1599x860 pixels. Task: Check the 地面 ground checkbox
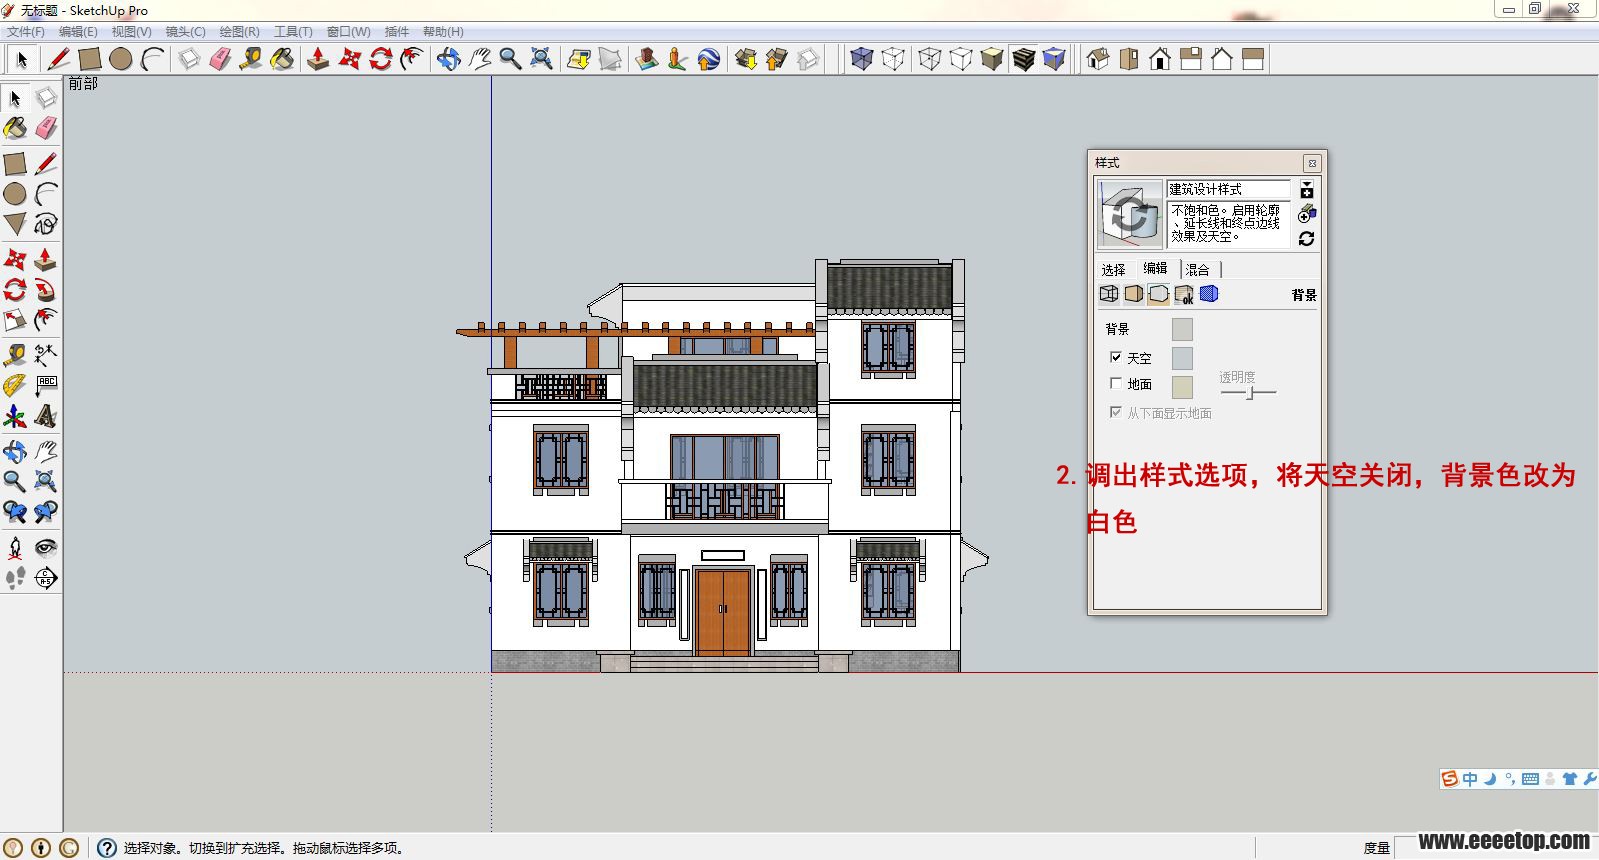tap(1116, 383)
